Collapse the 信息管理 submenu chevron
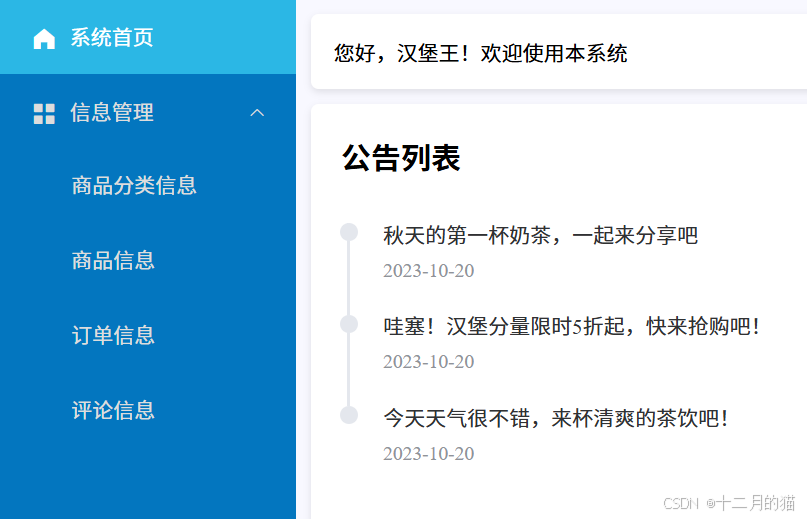 point(257,113)
